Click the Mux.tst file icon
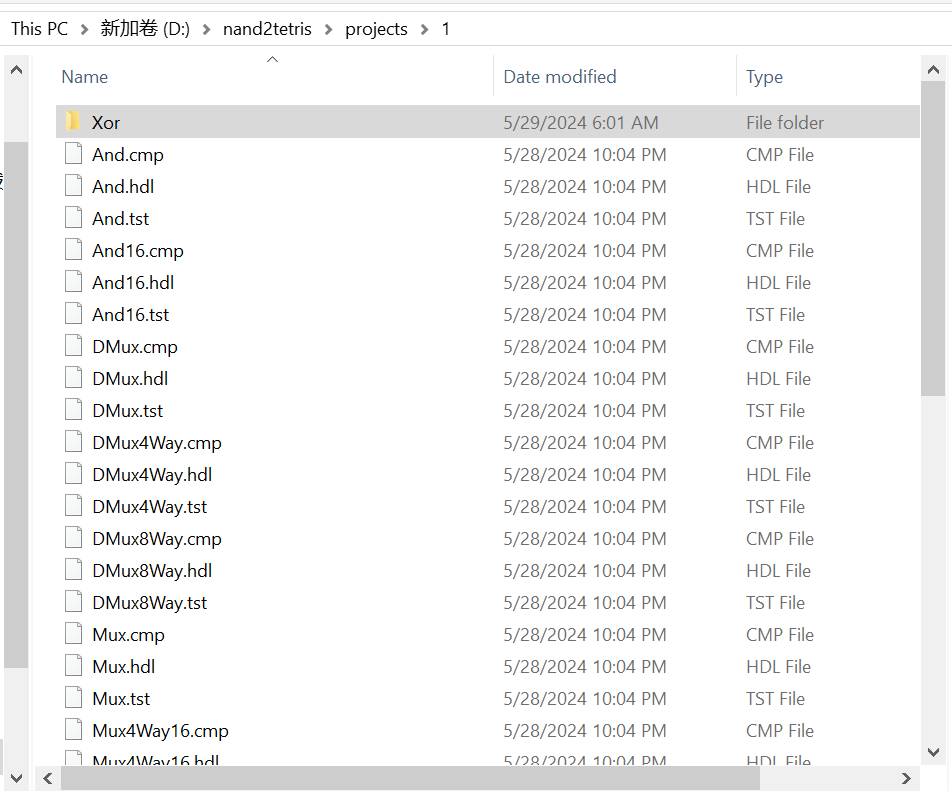 72,698
